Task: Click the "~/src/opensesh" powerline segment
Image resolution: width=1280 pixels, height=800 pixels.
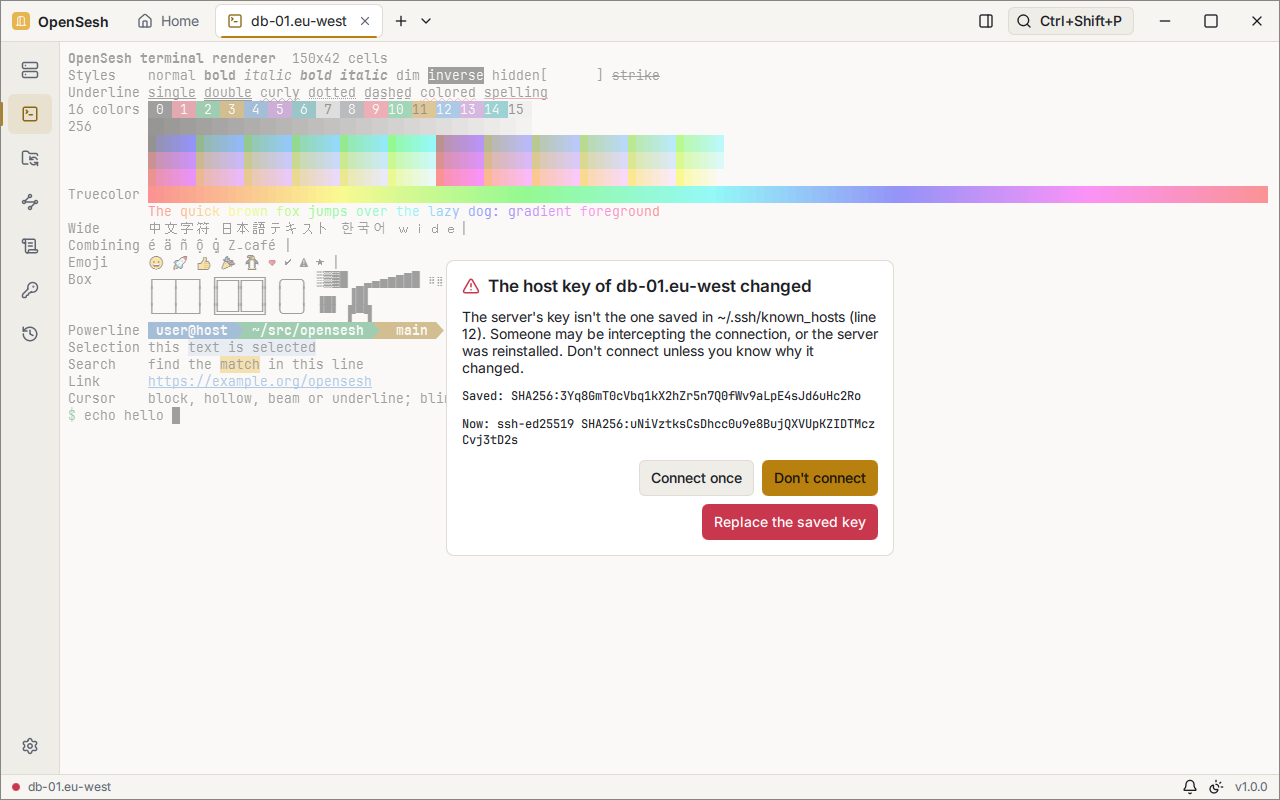Action: click(308, 330)
